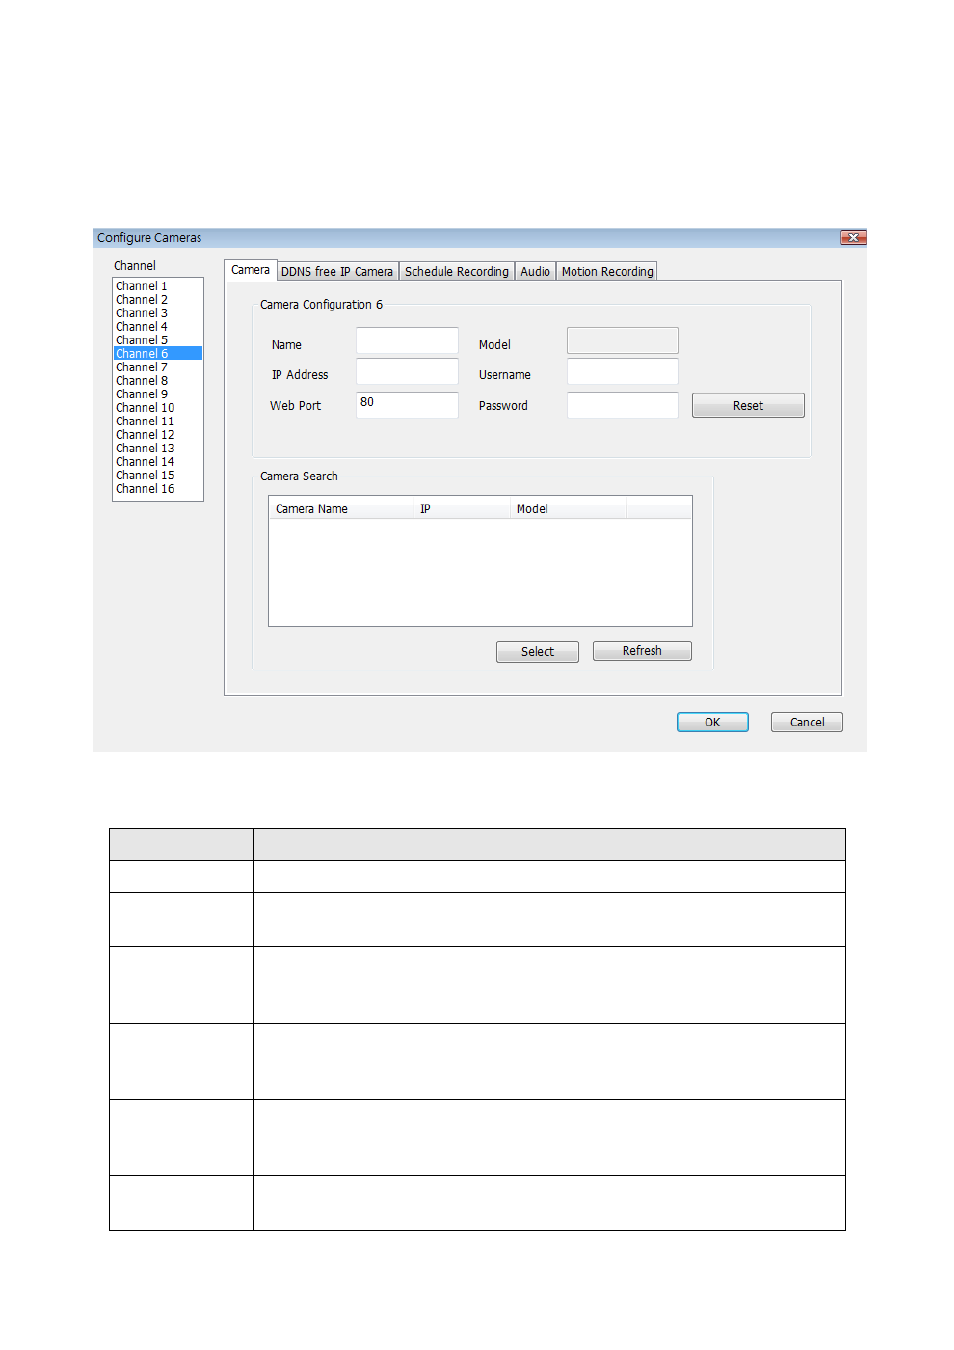Image resolution: width=954 pixels, height=1350 pixels.
Task: Click the Web Port field showing 80
Action: point(407,405)
